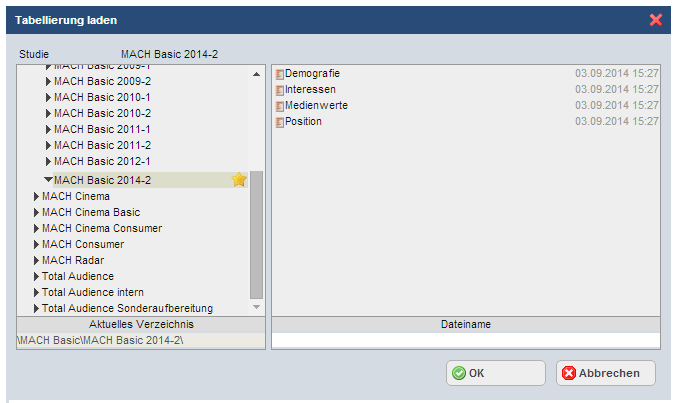Screen dimensions: 676x403
Task: Expand MACH Basic 2011-2 node
Action: click(x=48, y=145)
